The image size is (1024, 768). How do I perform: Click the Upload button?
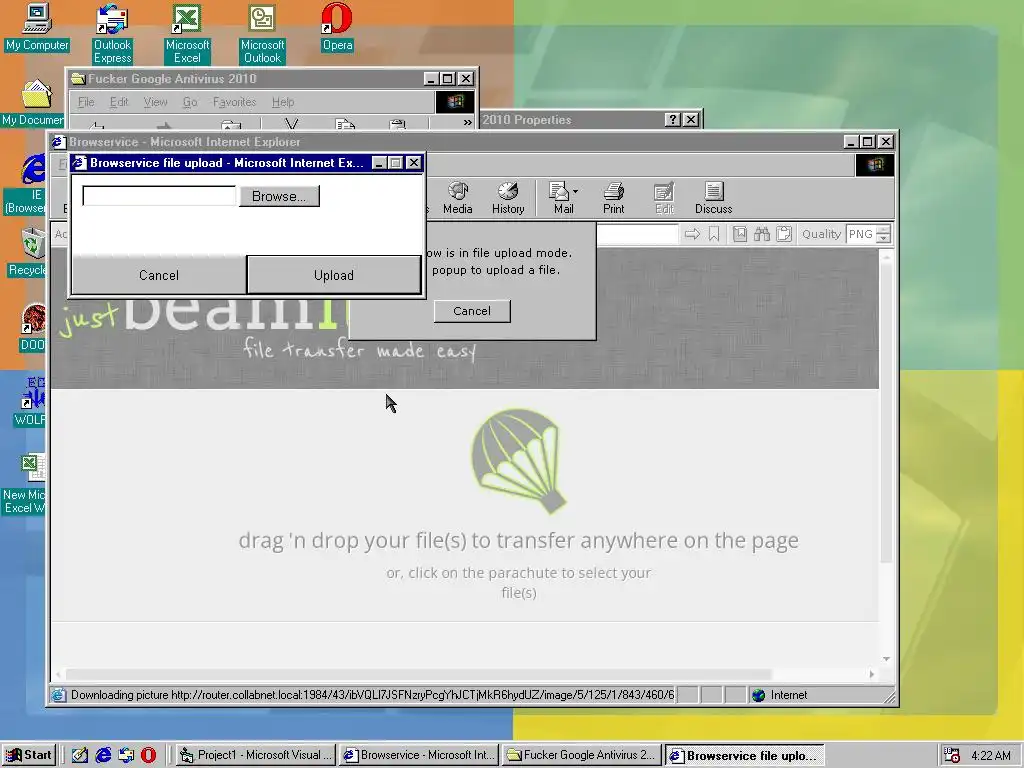[334, 275]
